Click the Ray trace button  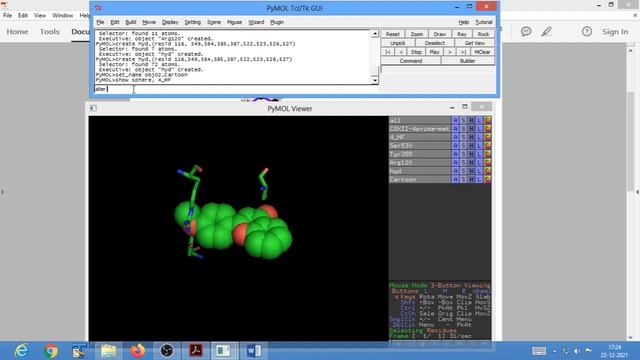click(x=462, y=34)
